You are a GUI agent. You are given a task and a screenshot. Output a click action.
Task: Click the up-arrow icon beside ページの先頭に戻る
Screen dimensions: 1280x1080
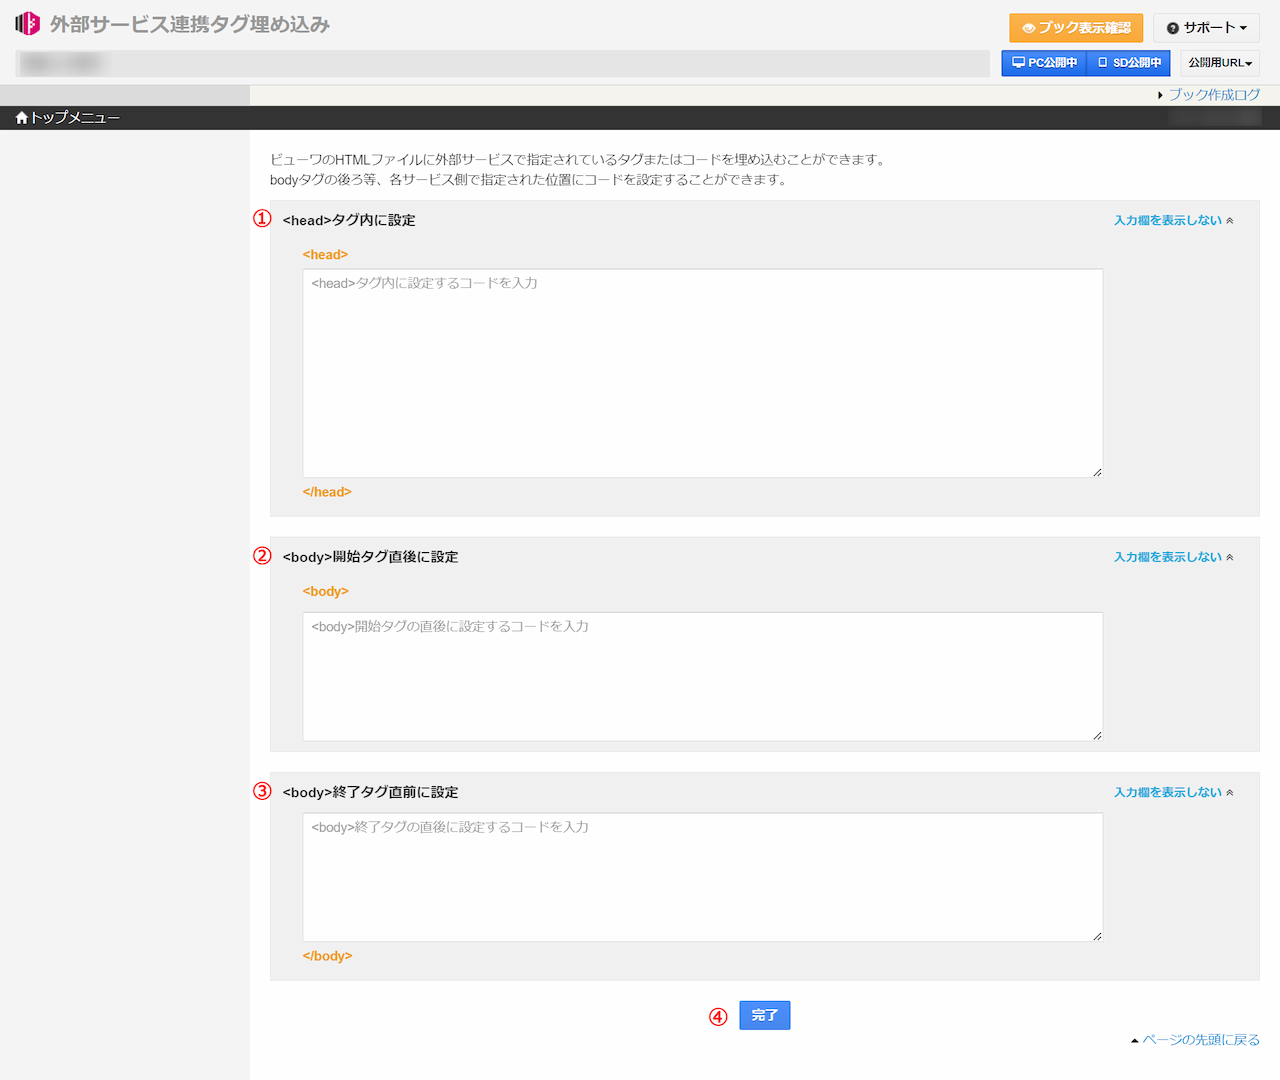[x=1134, y=1039]
